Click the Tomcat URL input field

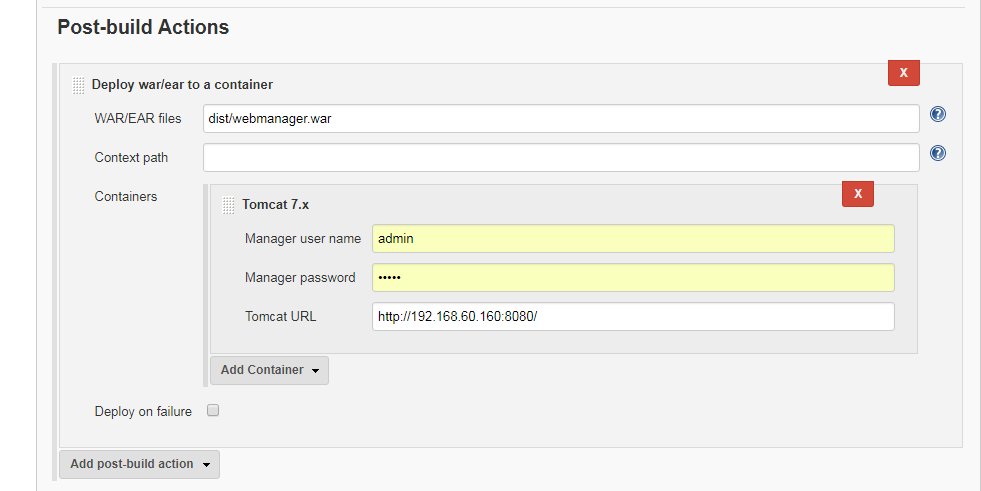pyautogui.click(x=633, y=316)
